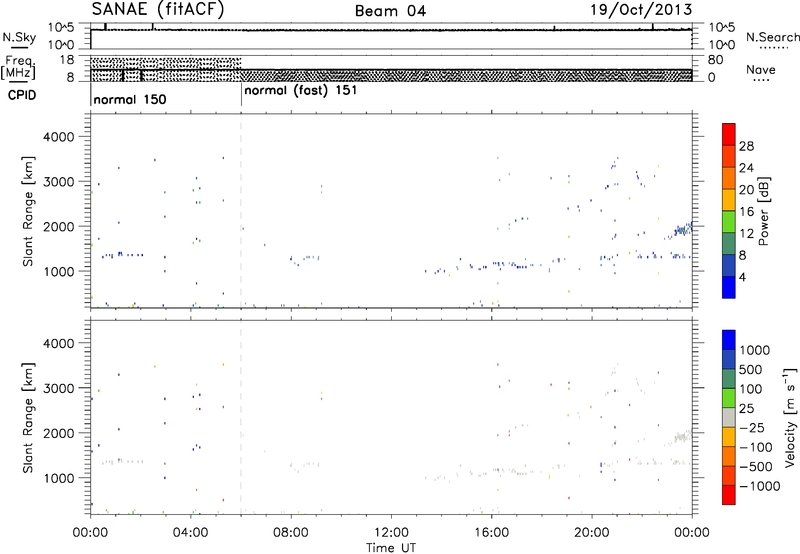Click the SANAE (fitACF) title text
Viewport: 800px width, 554px height.
tap(158, 9)
